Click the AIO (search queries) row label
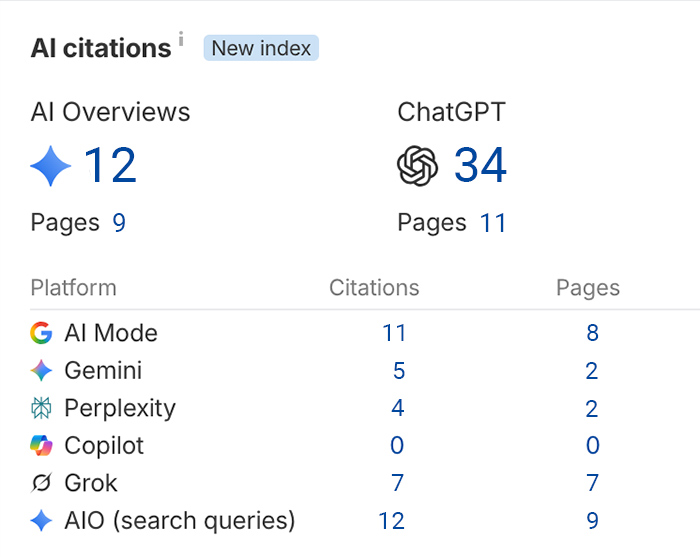The width and height of the screenshot is (700, 557). 180,521
